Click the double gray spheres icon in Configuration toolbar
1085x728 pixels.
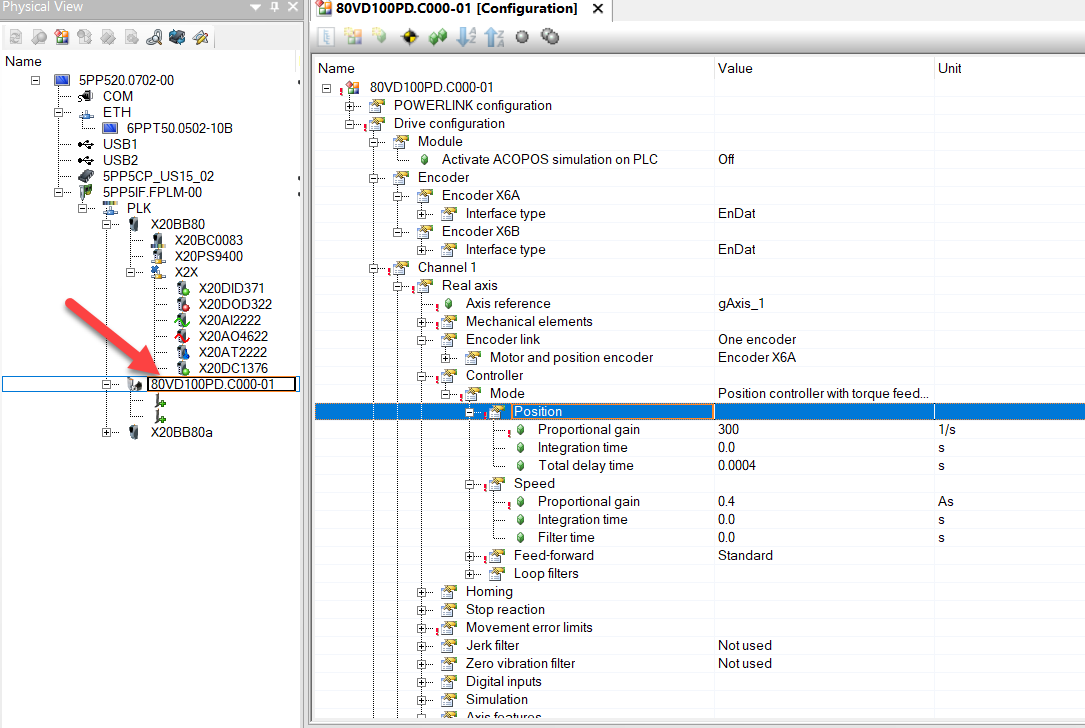click(550, 37)
